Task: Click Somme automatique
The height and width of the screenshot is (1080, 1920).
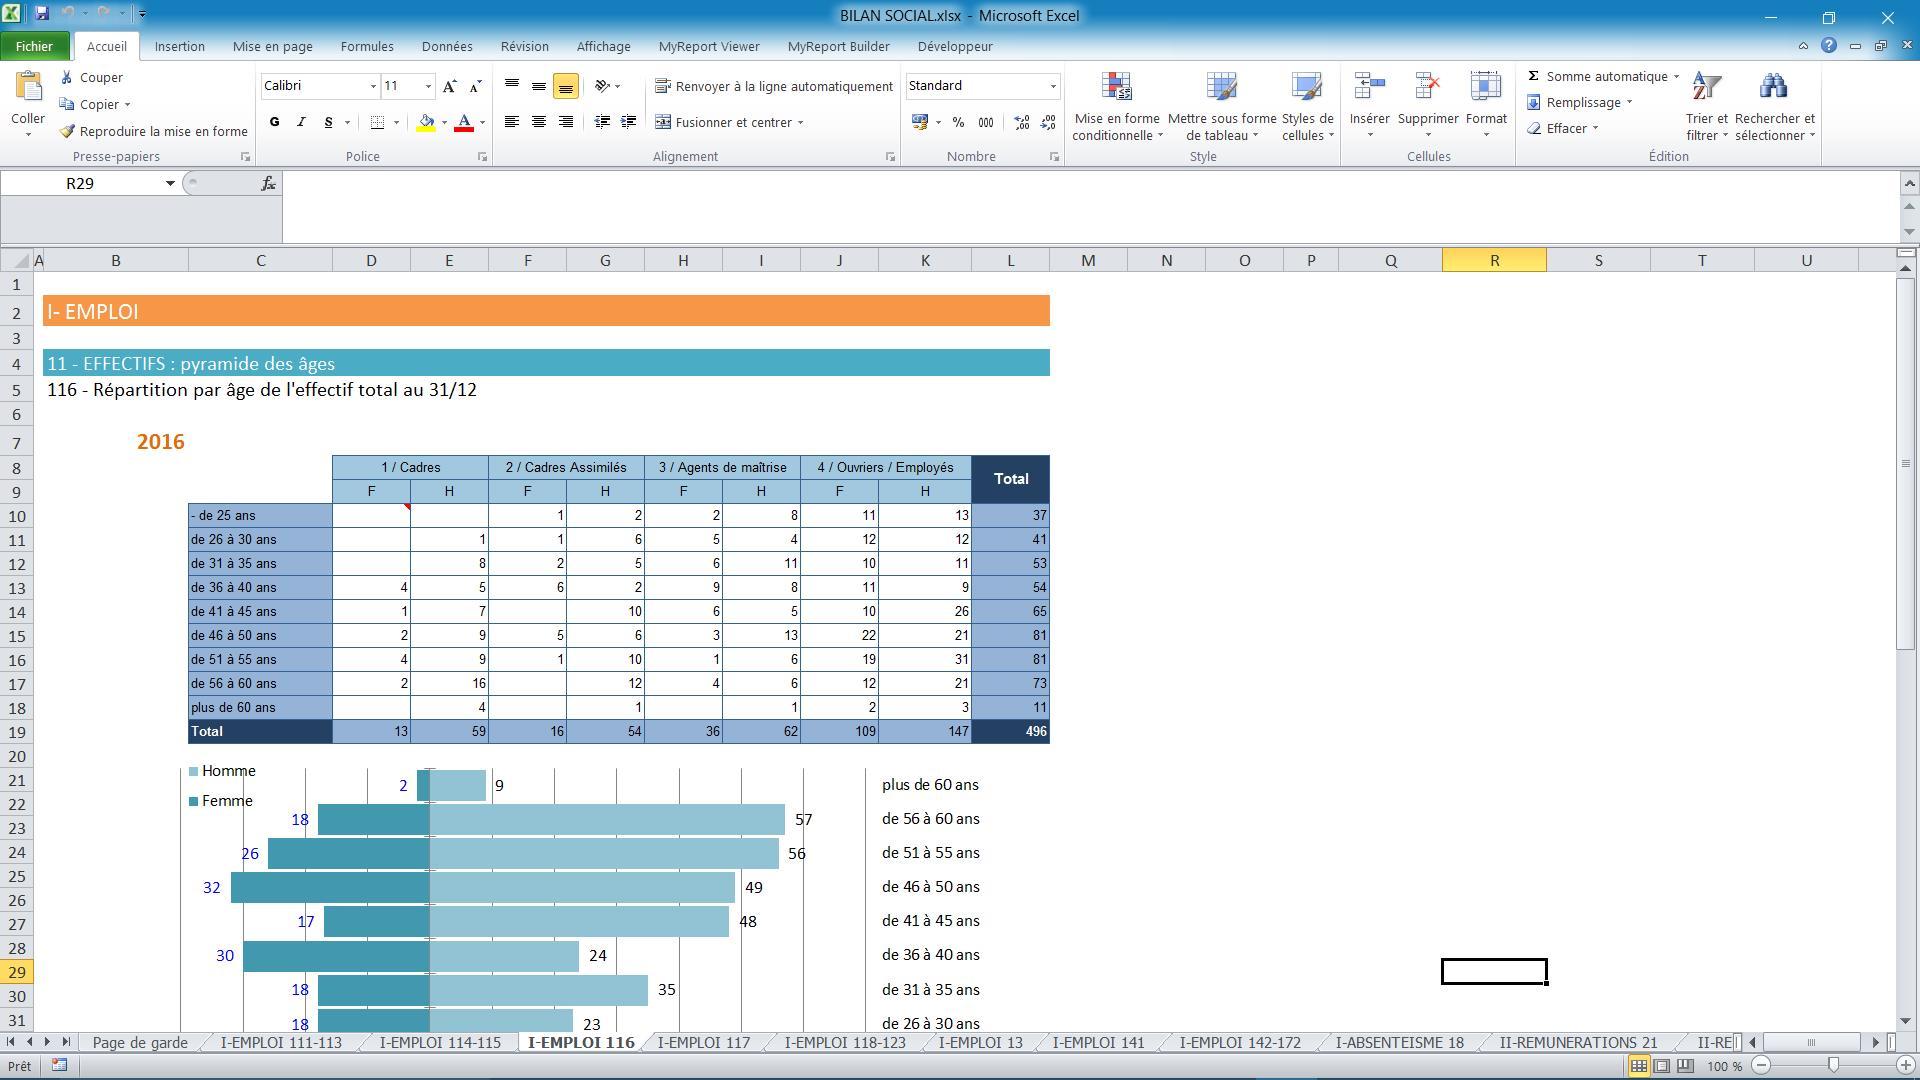Action: click(1597, 77)
